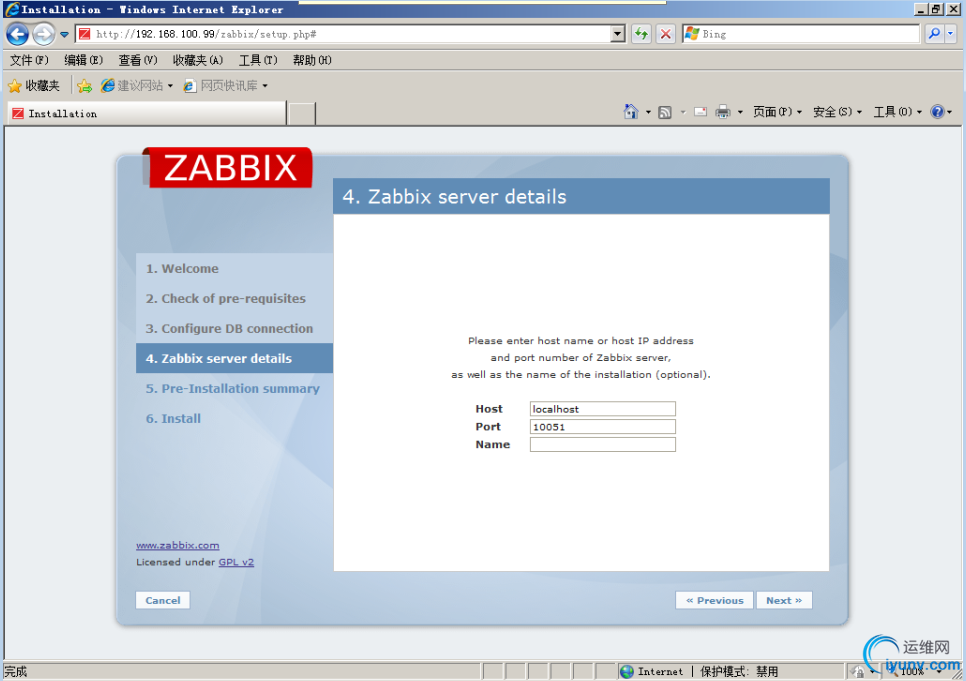Open the 工具(O) command menu
Screen dimensions: 966x681
coord(898,112)
